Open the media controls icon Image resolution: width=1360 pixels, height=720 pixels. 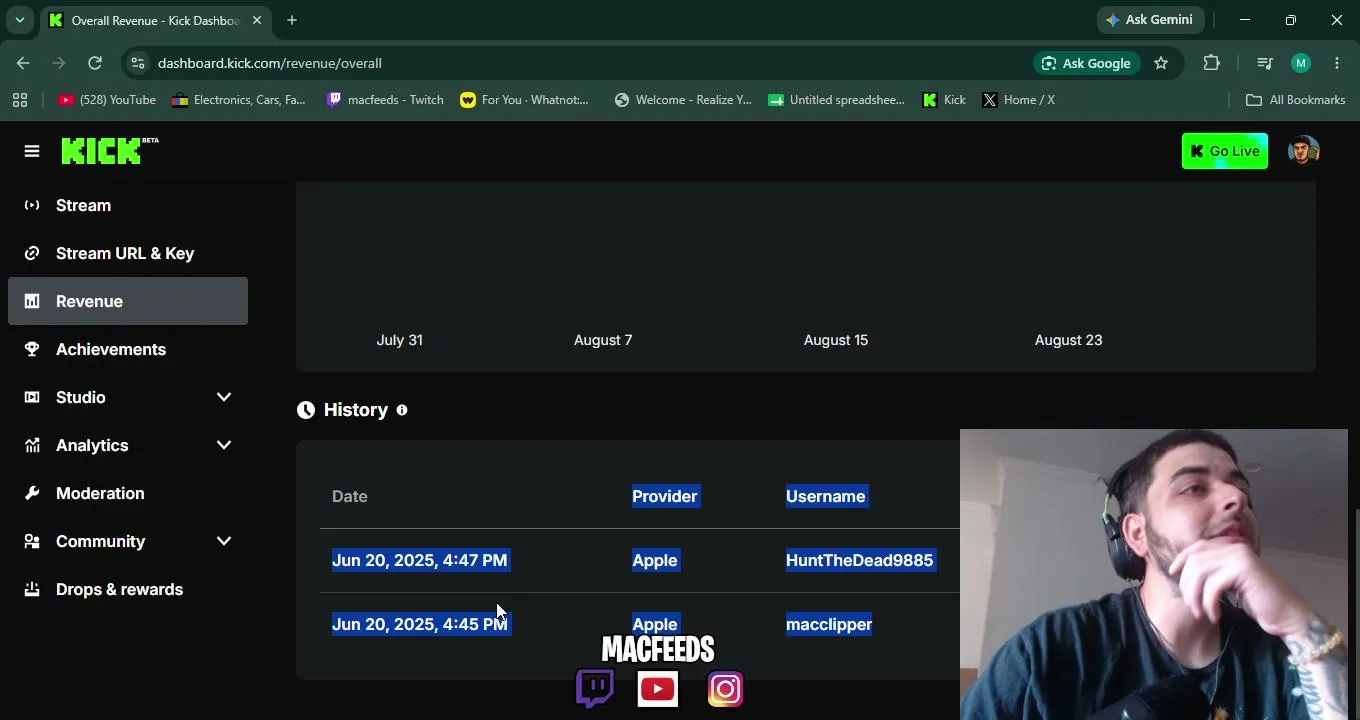pyautogui.click(x=1265, y=63)
